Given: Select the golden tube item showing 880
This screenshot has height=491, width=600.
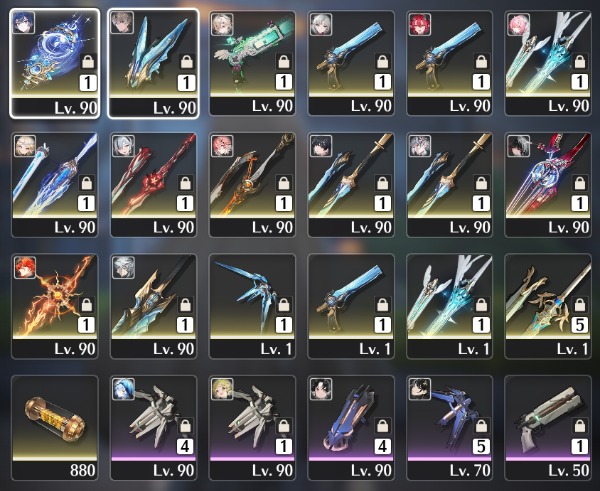Looking at the screenshot, I should coord(55,428).
